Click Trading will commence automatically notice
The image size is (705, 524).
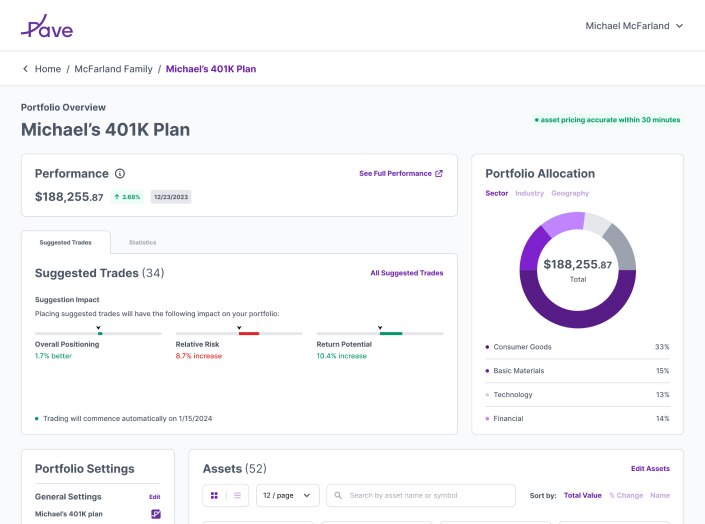point(127,418)
